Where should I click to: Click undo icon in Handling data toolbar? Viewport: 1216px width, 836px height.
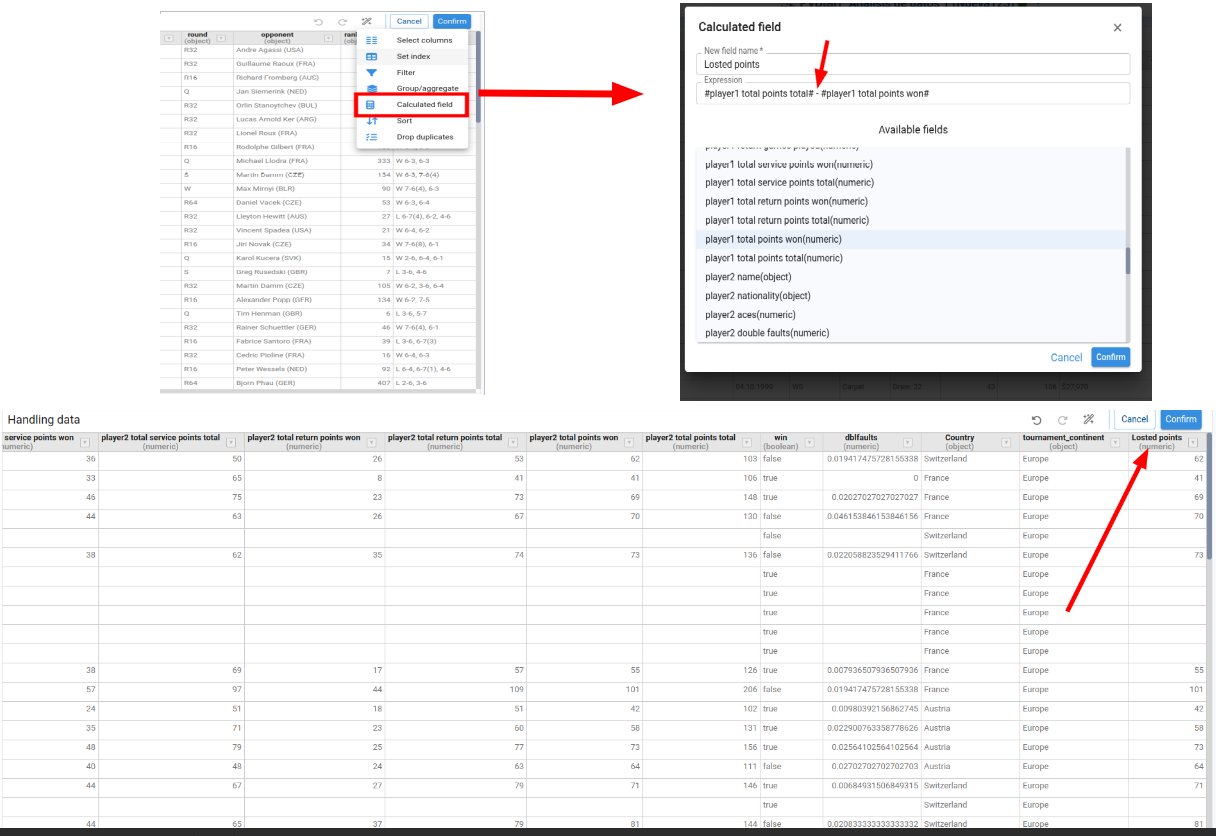point(1036,420)
